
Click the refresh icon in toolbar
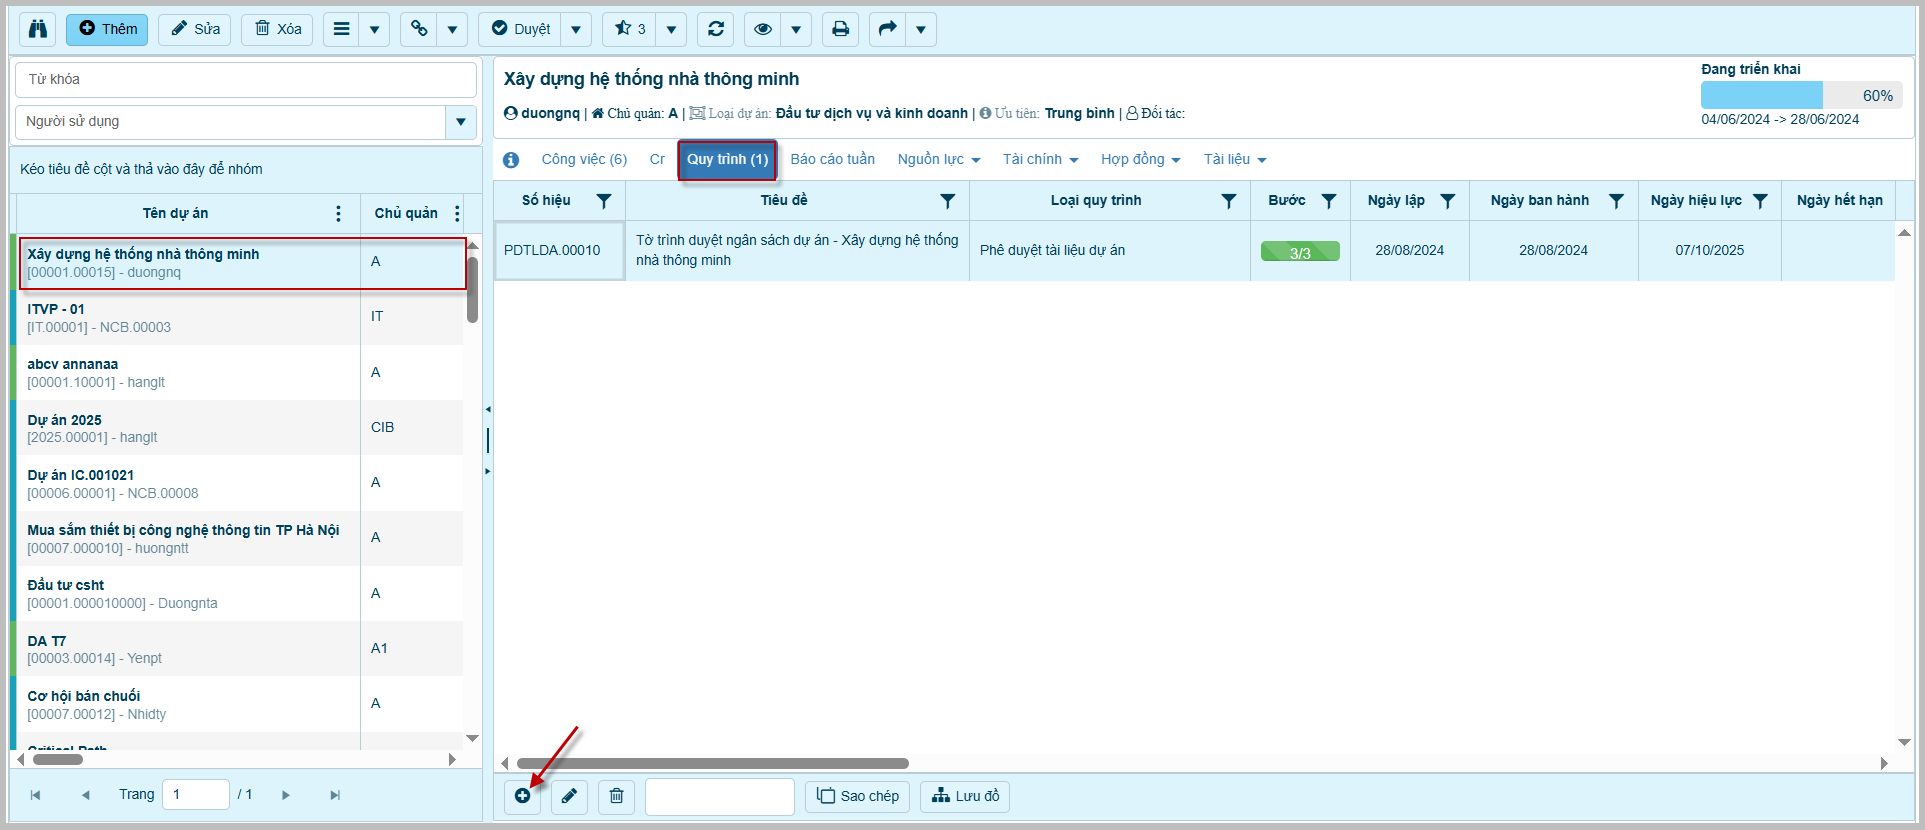pyautogui.click(x=716, y=29)
